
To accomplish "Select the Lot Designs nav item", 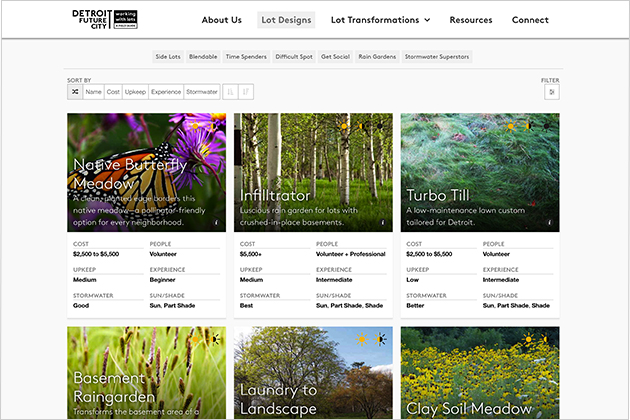I will pos(286,20).
